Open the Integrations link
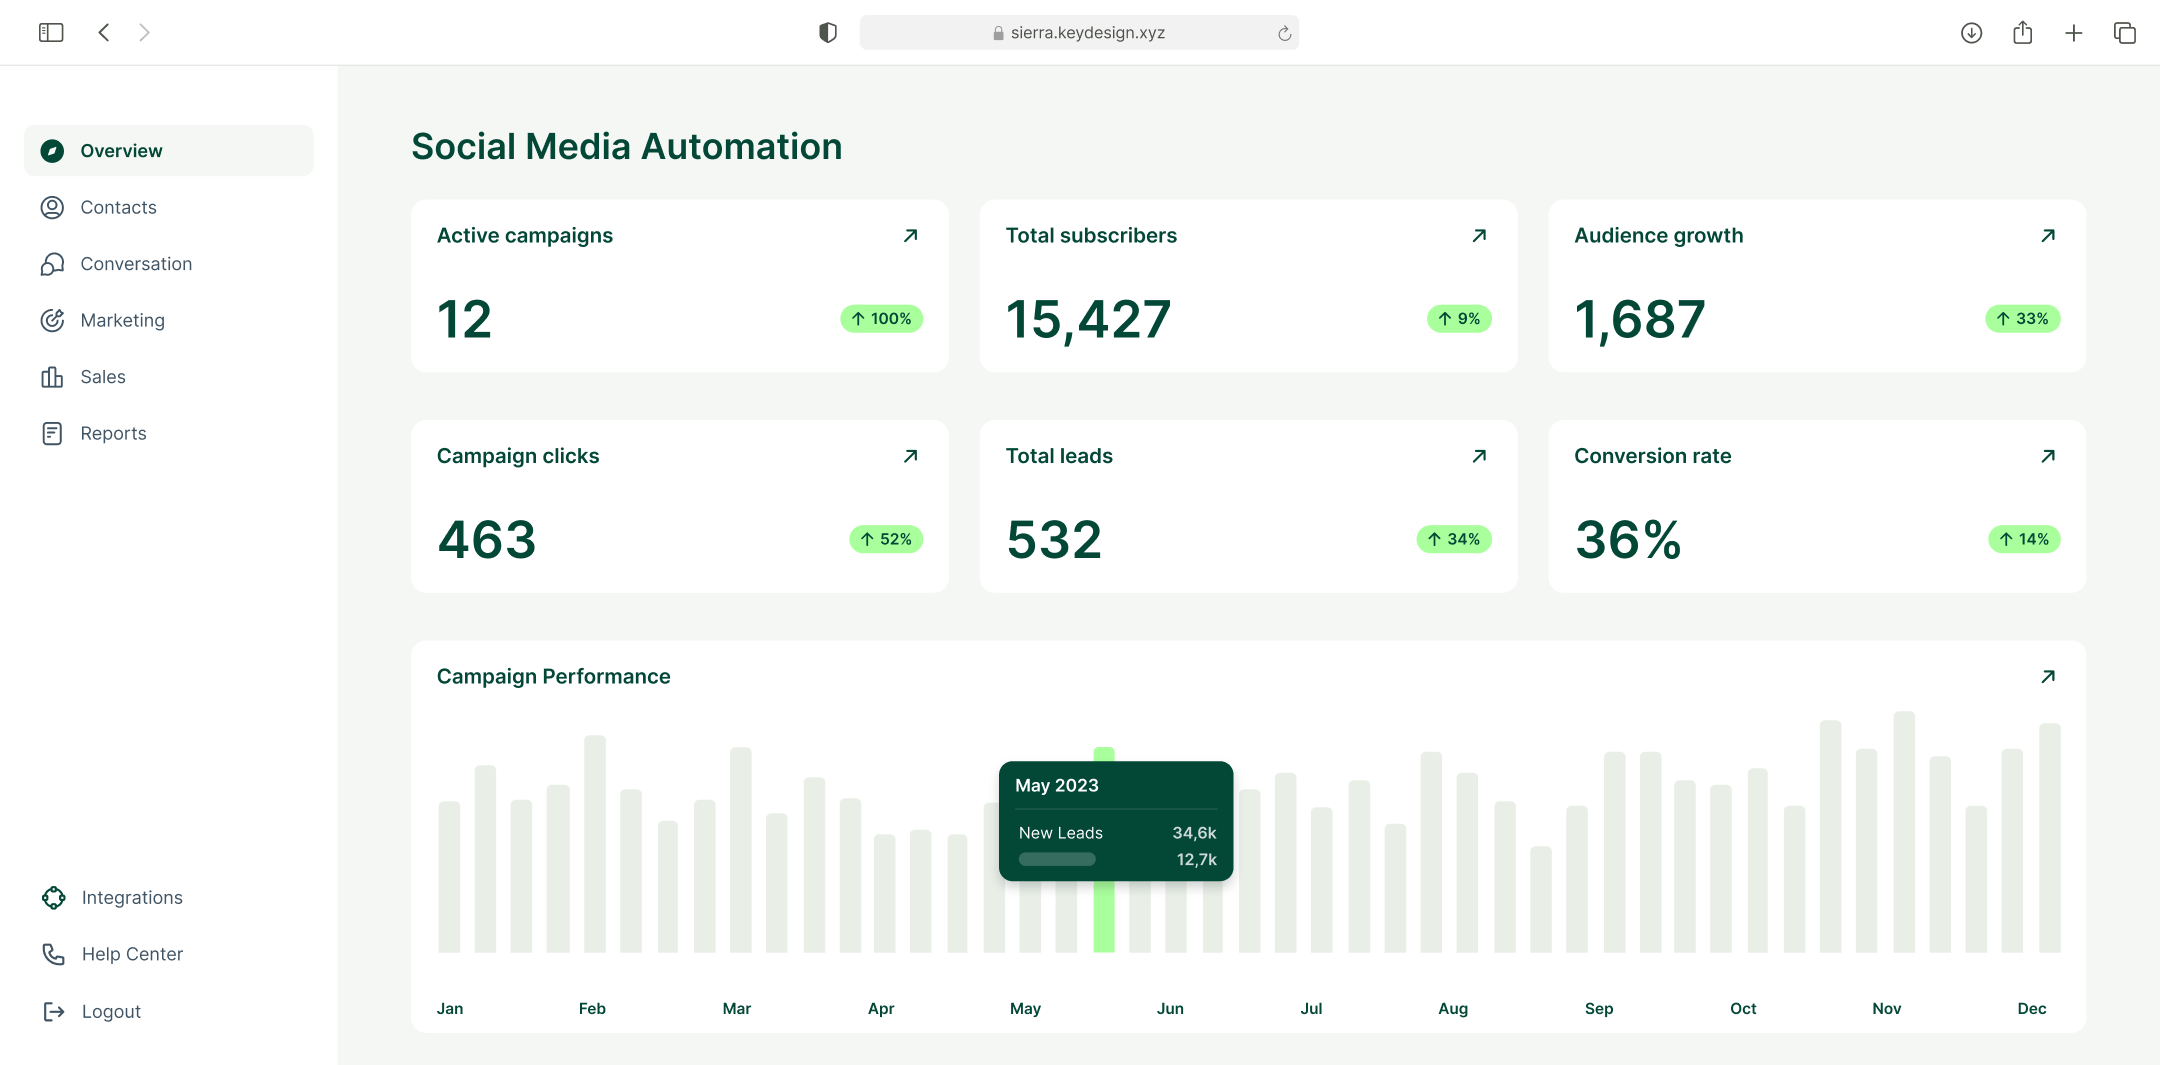This screenshot has width=2160, height=1065. [131, 898]
